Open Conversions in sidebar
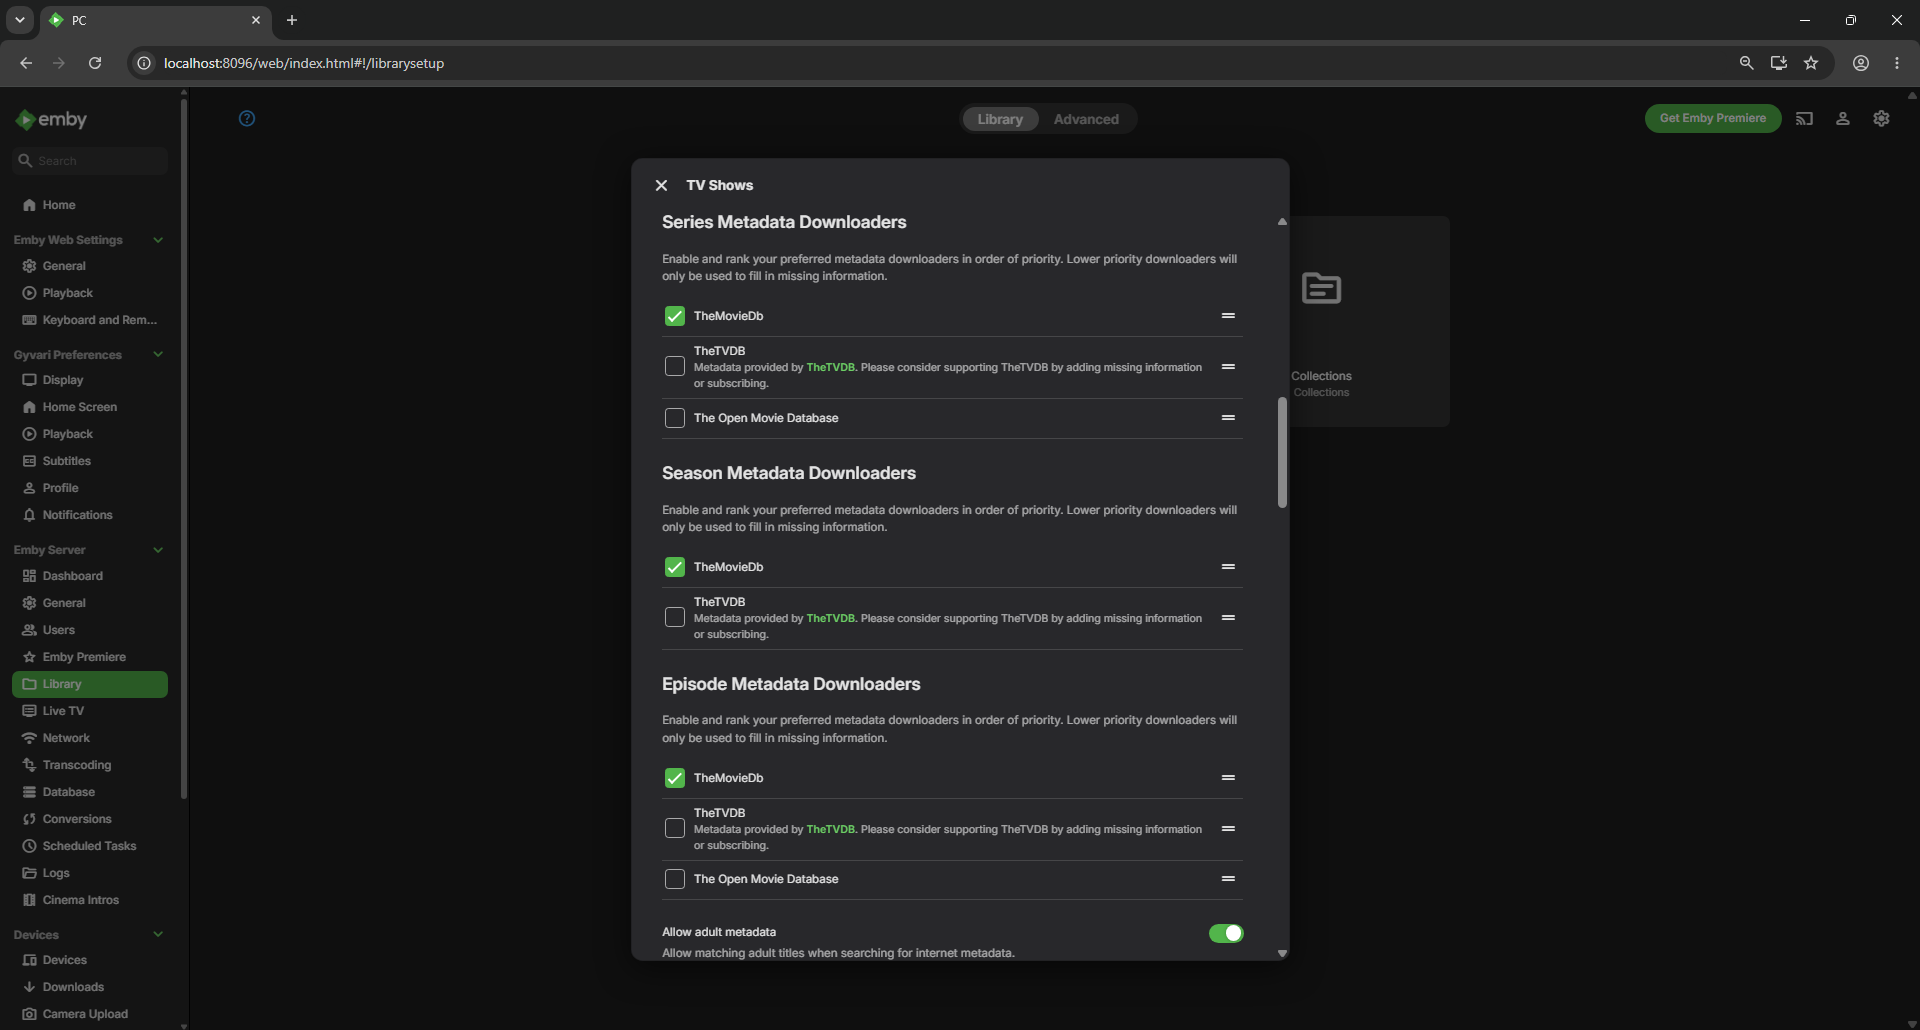1920x1030 pixels. (90, 819)
